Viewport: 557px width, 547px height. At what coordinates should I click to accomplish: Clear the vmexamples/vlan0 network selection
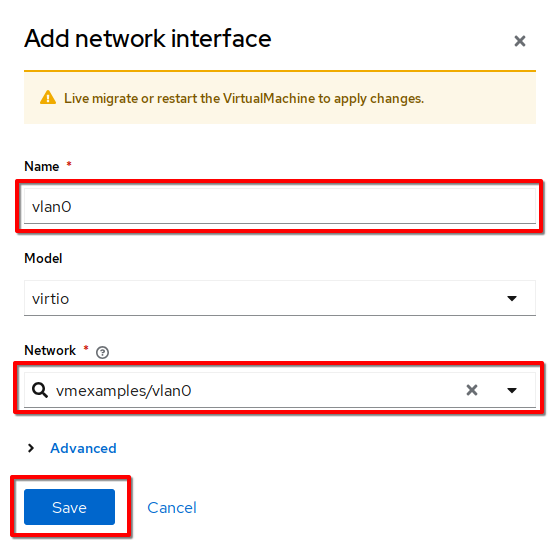point(472,390)
